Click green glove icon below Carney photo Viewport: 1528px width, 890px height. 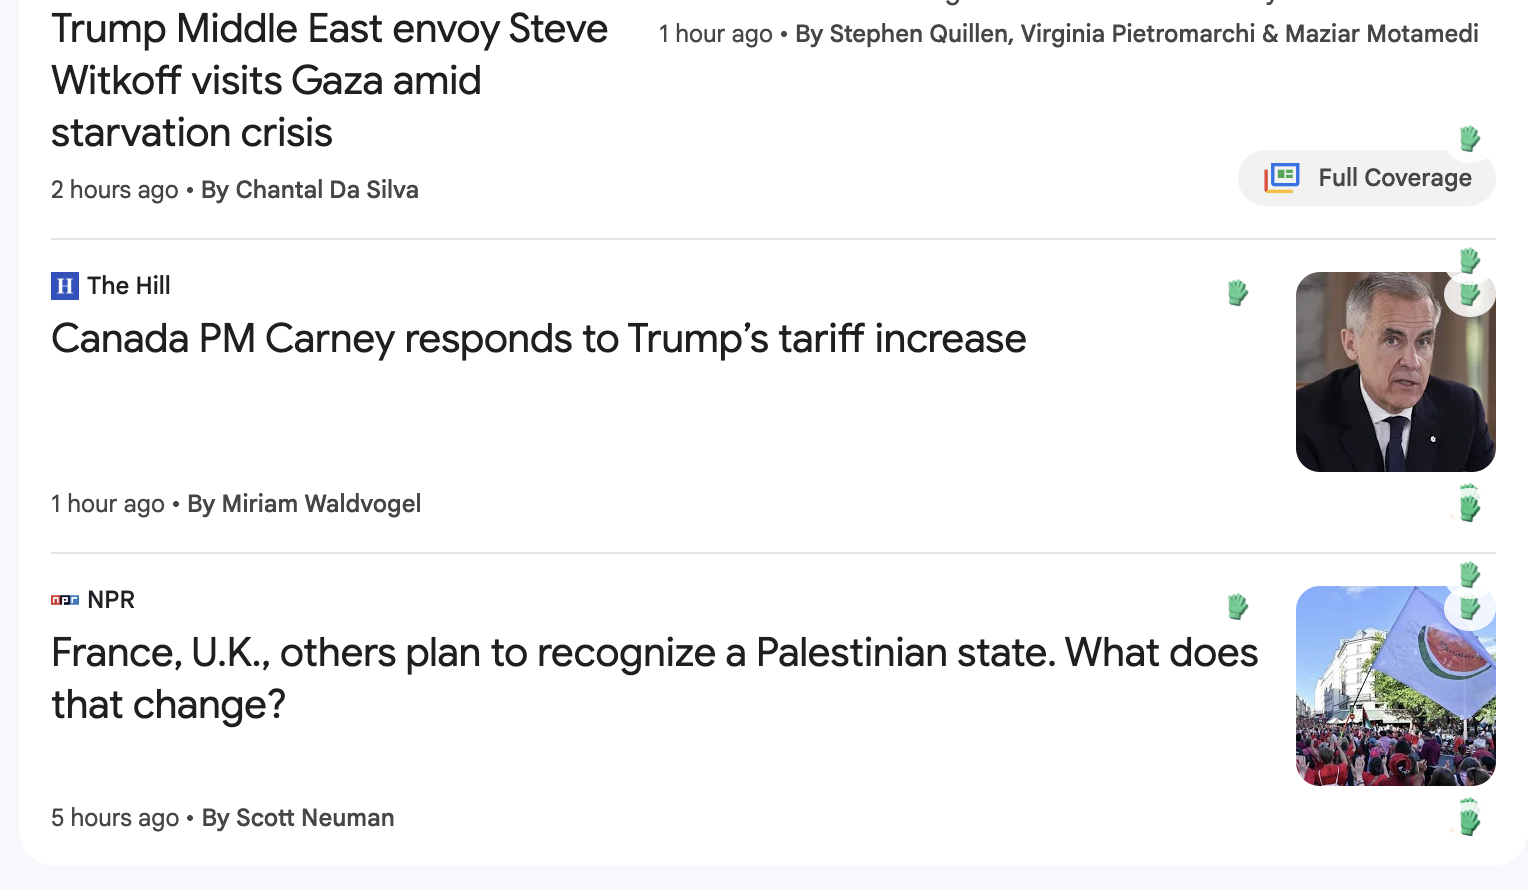(1469, 505)
